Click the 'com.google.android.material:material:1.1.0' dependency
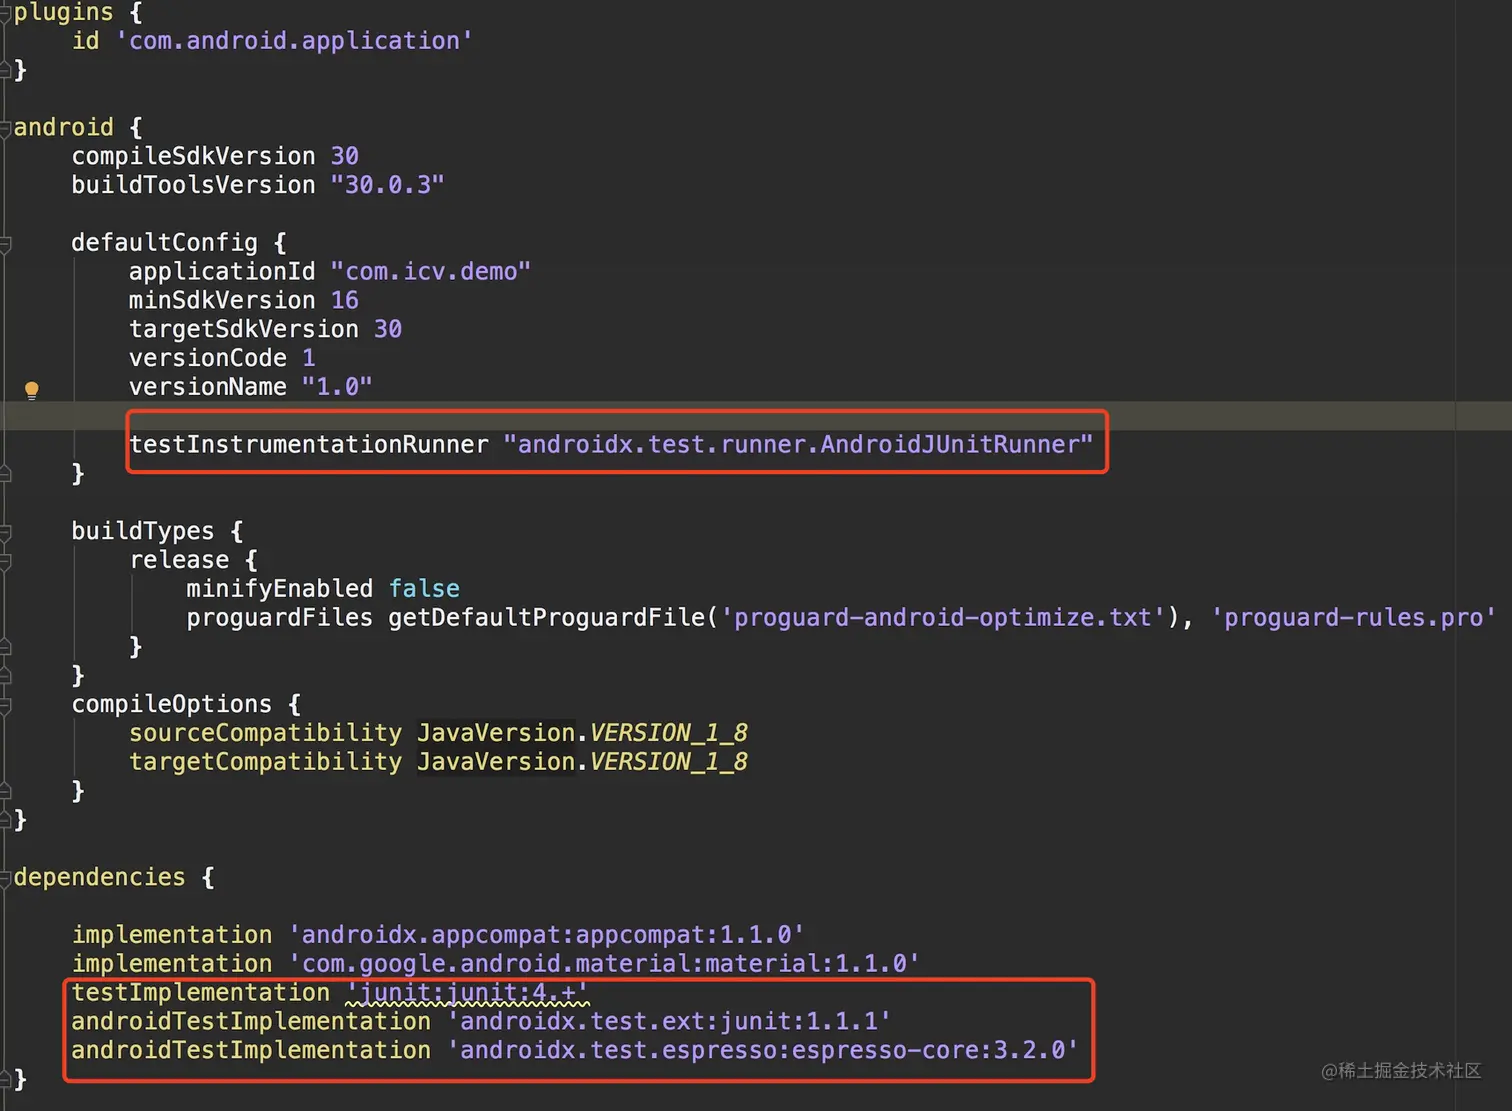The image size is (1512, 1111). [x=603, y=964]
